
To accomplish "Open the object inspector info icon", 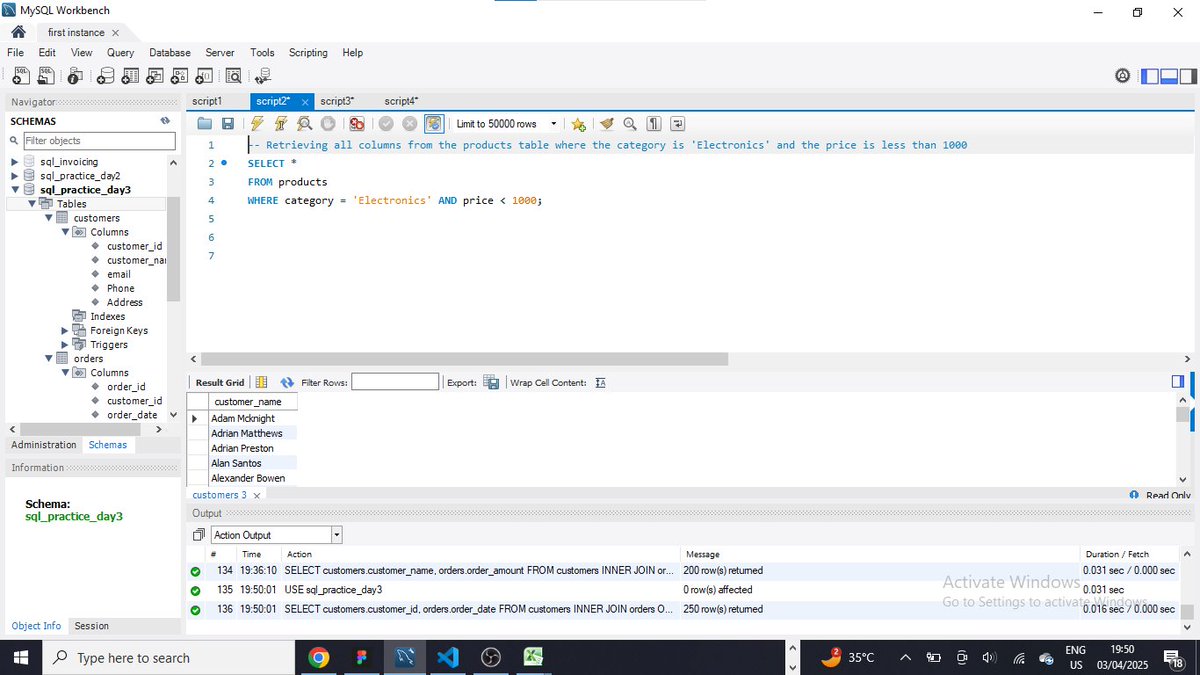I will (77, 75).
